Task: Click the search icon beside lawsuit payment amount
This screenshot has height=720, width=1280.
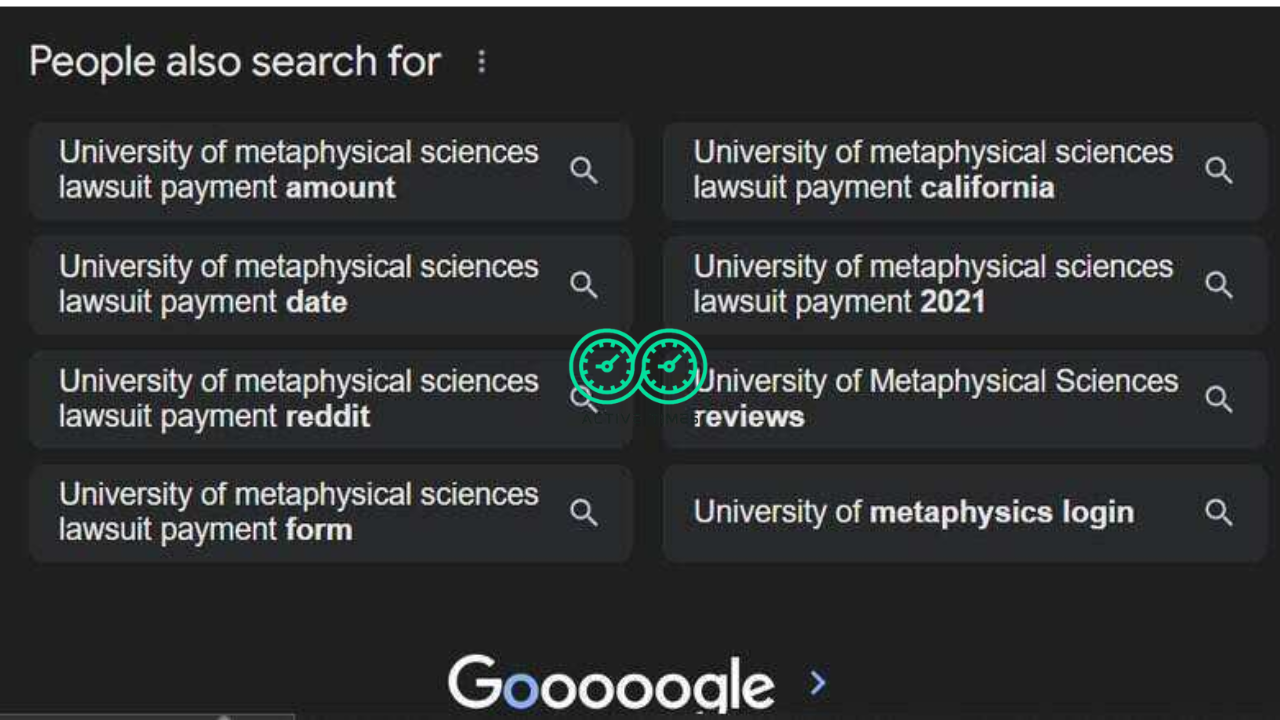Action: 584,170
